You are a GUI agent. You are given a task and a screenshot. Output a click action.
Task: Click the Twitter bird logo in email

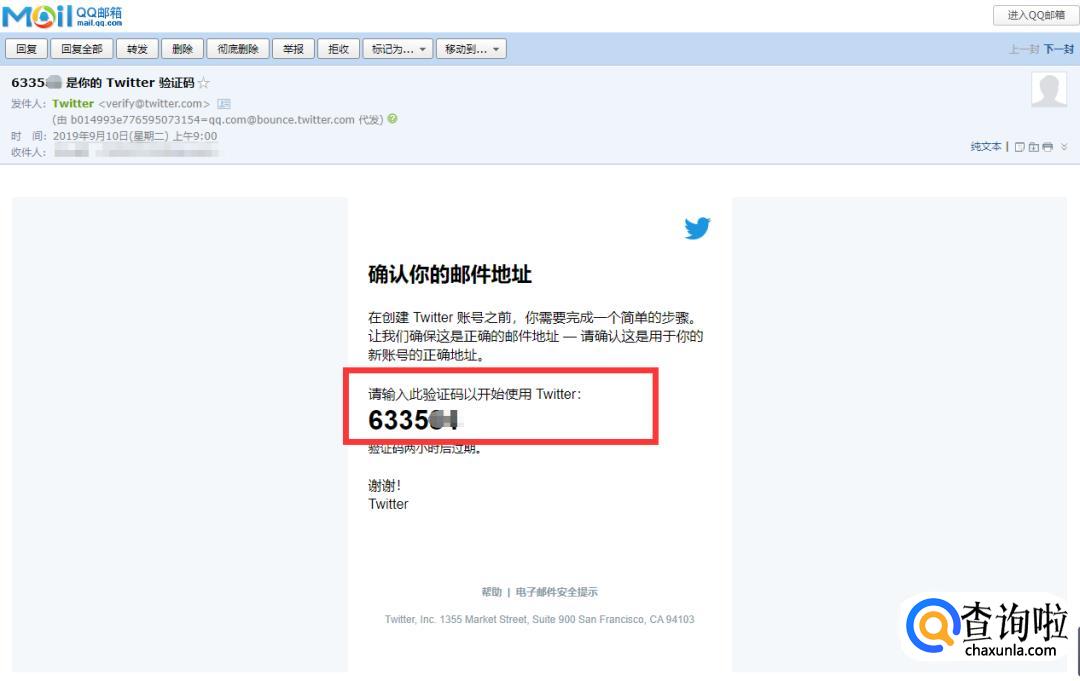point(697,228)
